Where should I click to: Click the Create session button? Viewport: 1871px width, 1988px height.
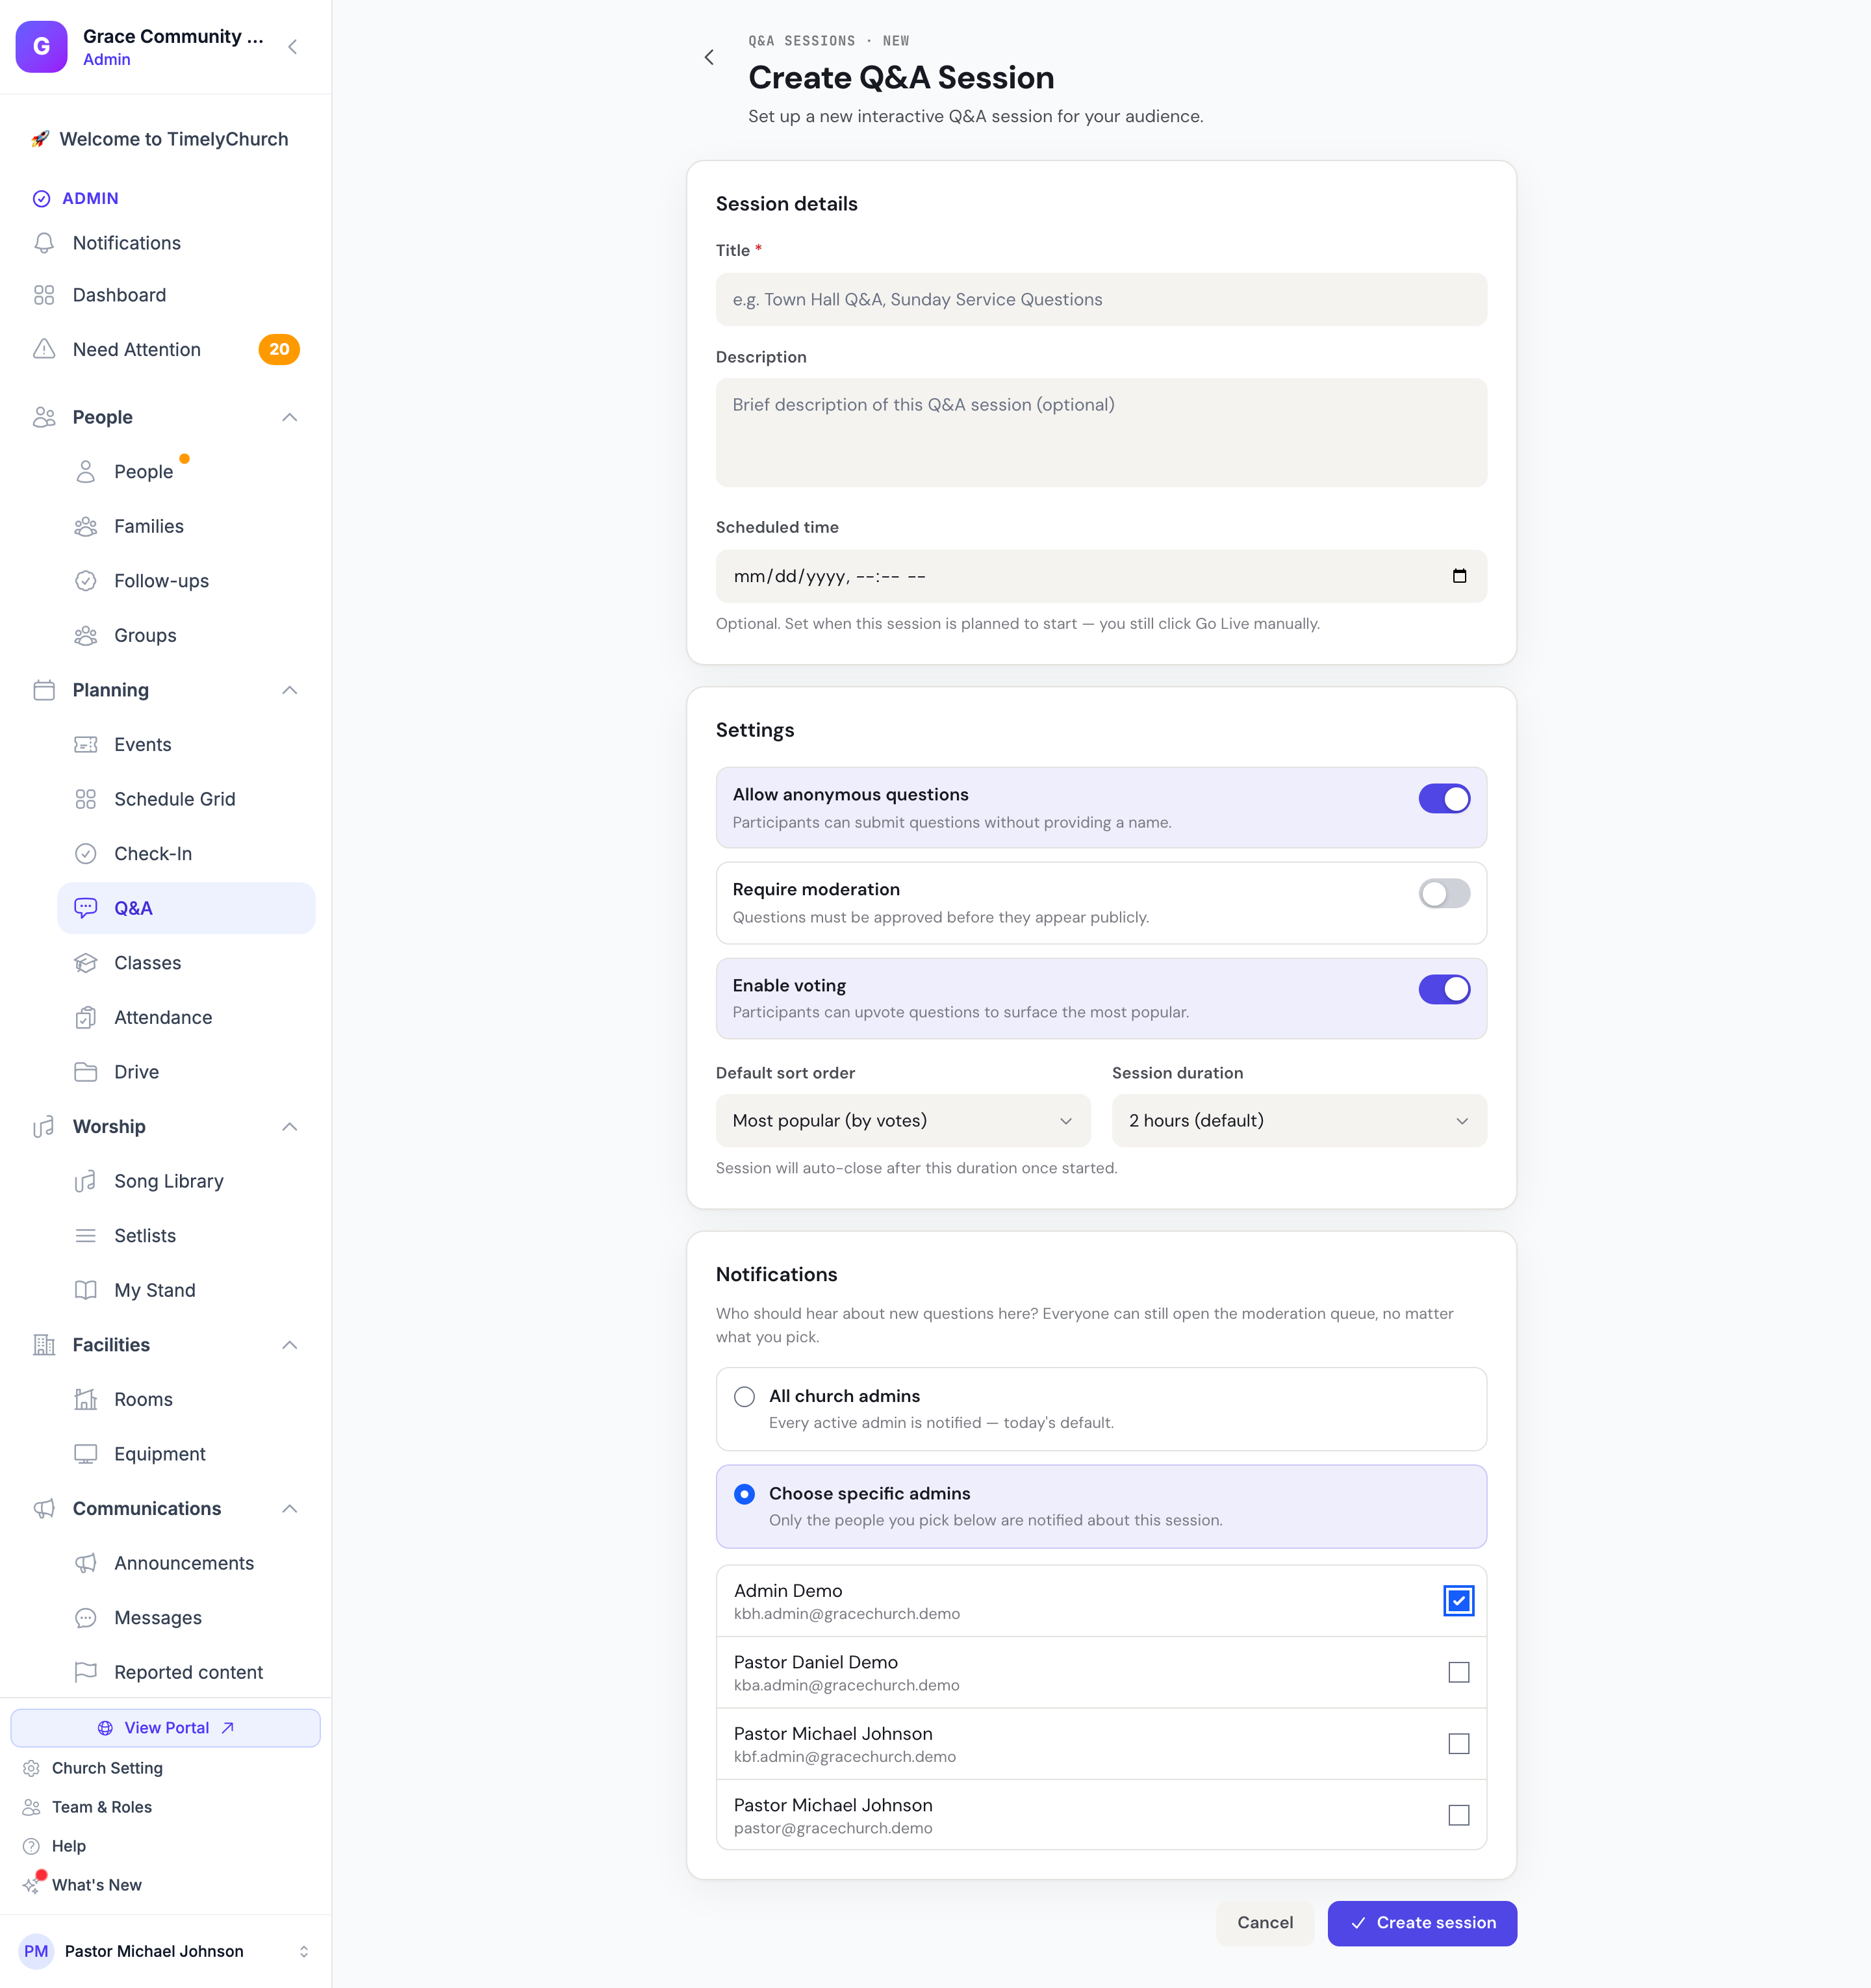point(1422,1923)
